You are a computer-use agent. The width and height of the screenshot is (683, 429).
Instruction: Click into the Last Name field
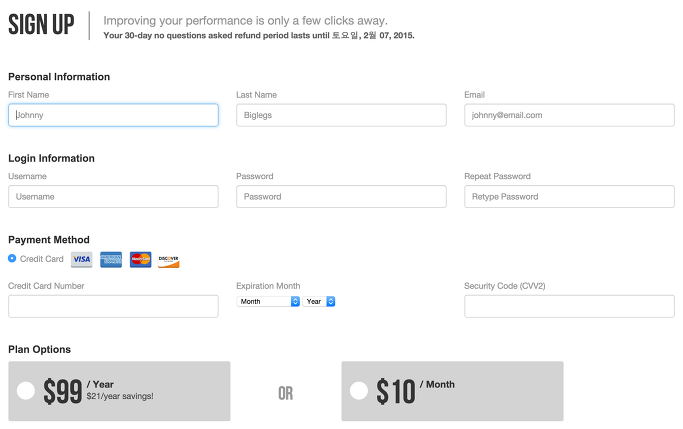tap(341, 115)
